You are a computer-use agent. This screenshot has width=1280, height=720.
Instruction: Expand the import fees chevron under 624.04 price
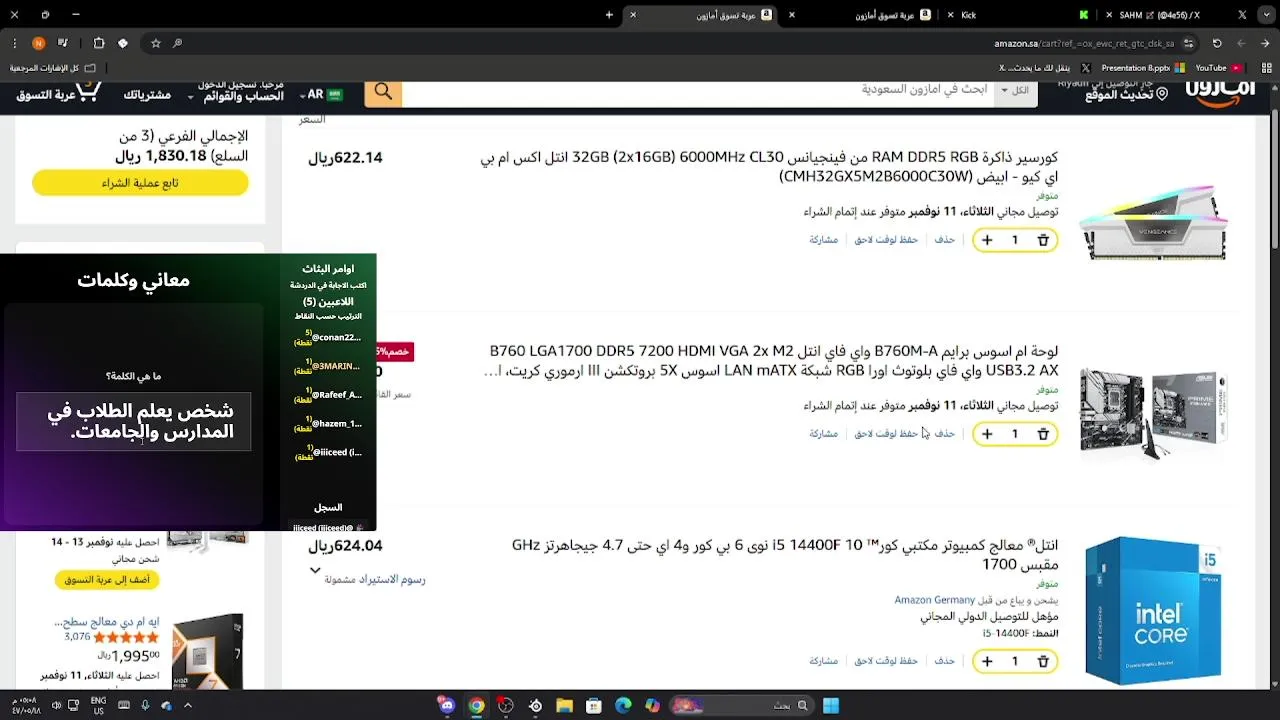pyautogui.click(x=315, y=571)
